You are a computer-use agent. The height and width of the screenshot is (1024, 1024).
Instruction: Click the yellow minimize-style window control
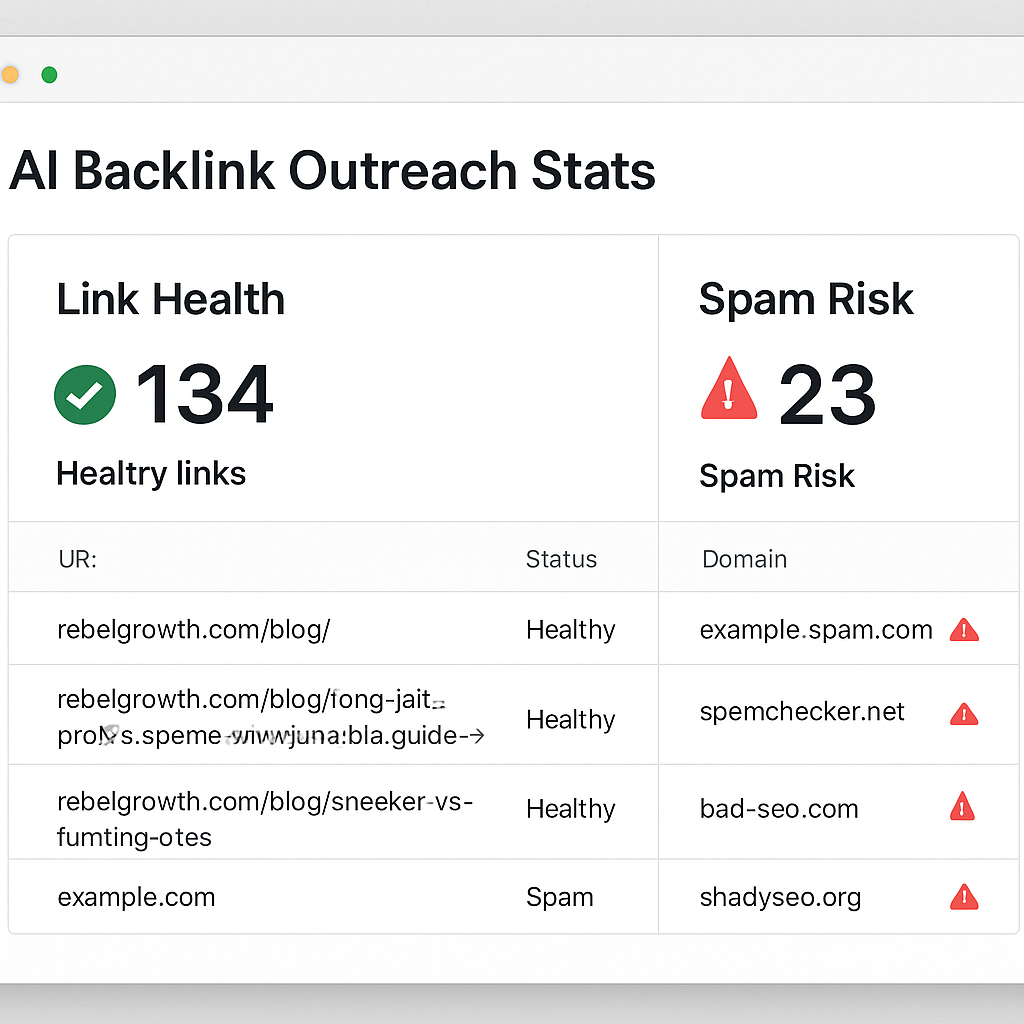10,74
